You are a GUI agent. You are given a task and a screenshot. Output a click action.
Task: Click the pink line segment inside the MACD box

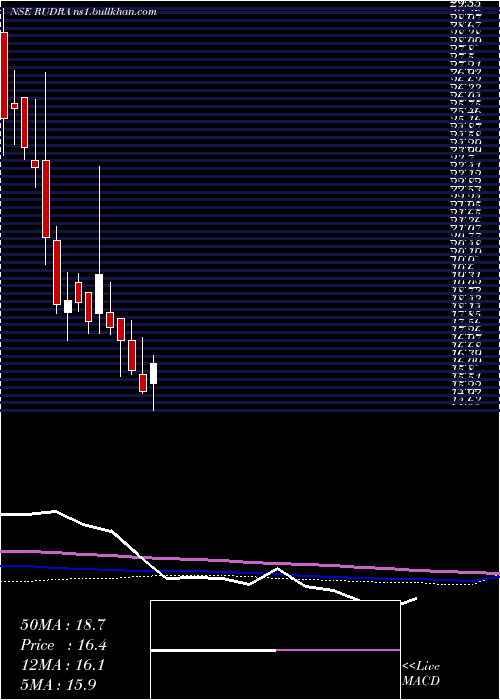click(x=338, y=650)
